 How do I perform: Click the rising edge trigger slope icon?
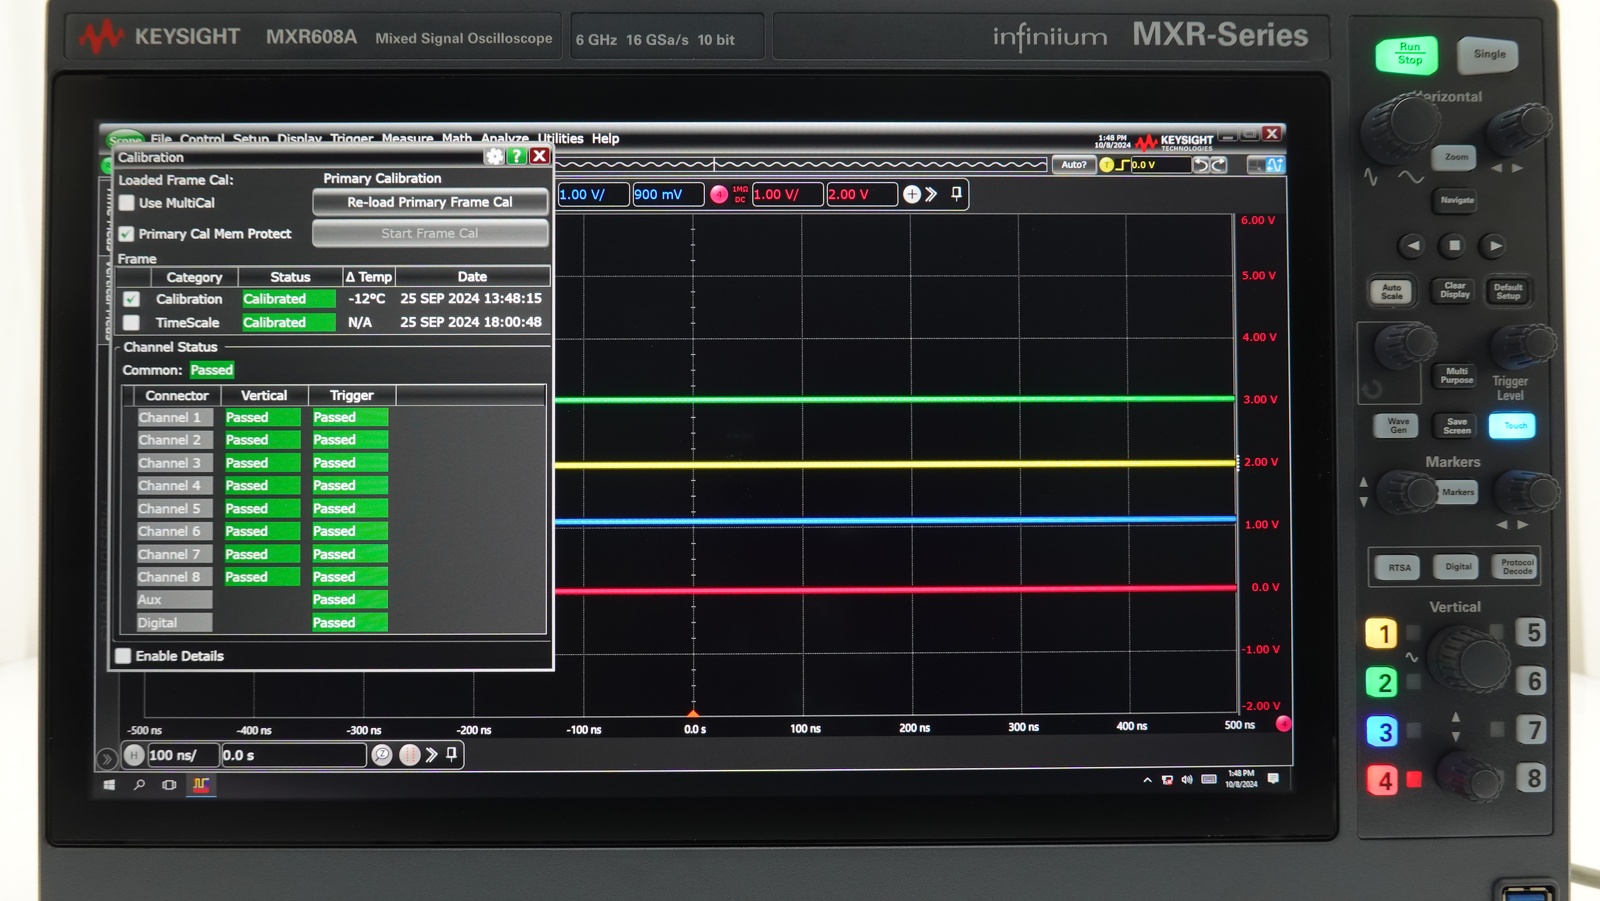pyautogui.click(x=1122, y=165)
